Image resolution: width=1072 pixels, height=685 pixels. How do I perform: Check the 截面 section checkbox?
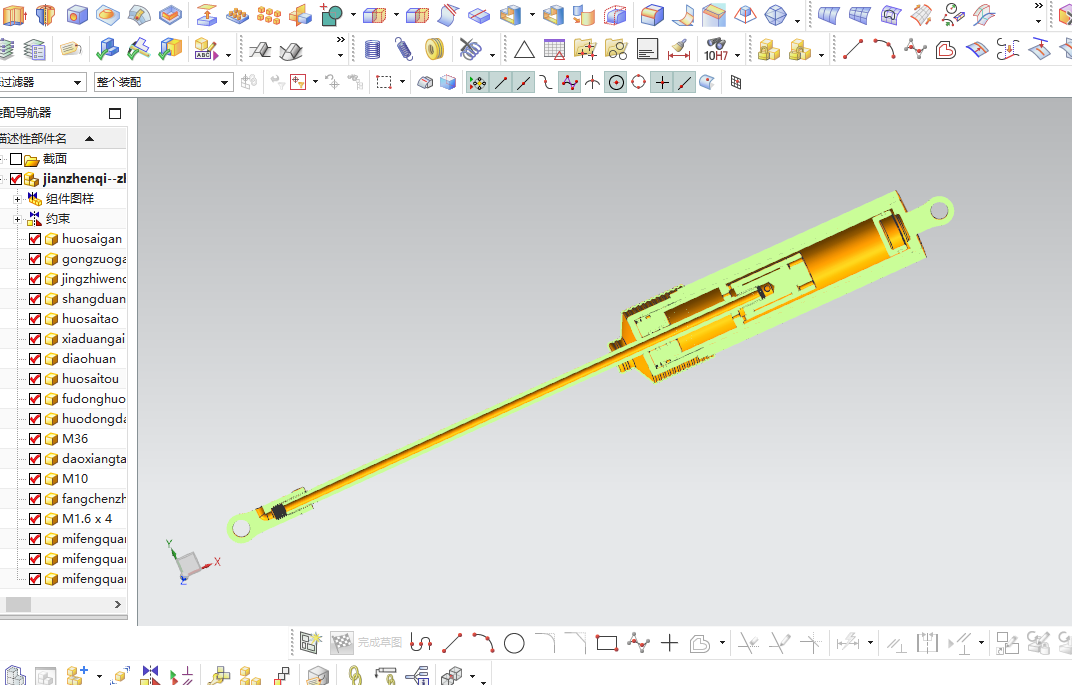click(x=16, y=159)
